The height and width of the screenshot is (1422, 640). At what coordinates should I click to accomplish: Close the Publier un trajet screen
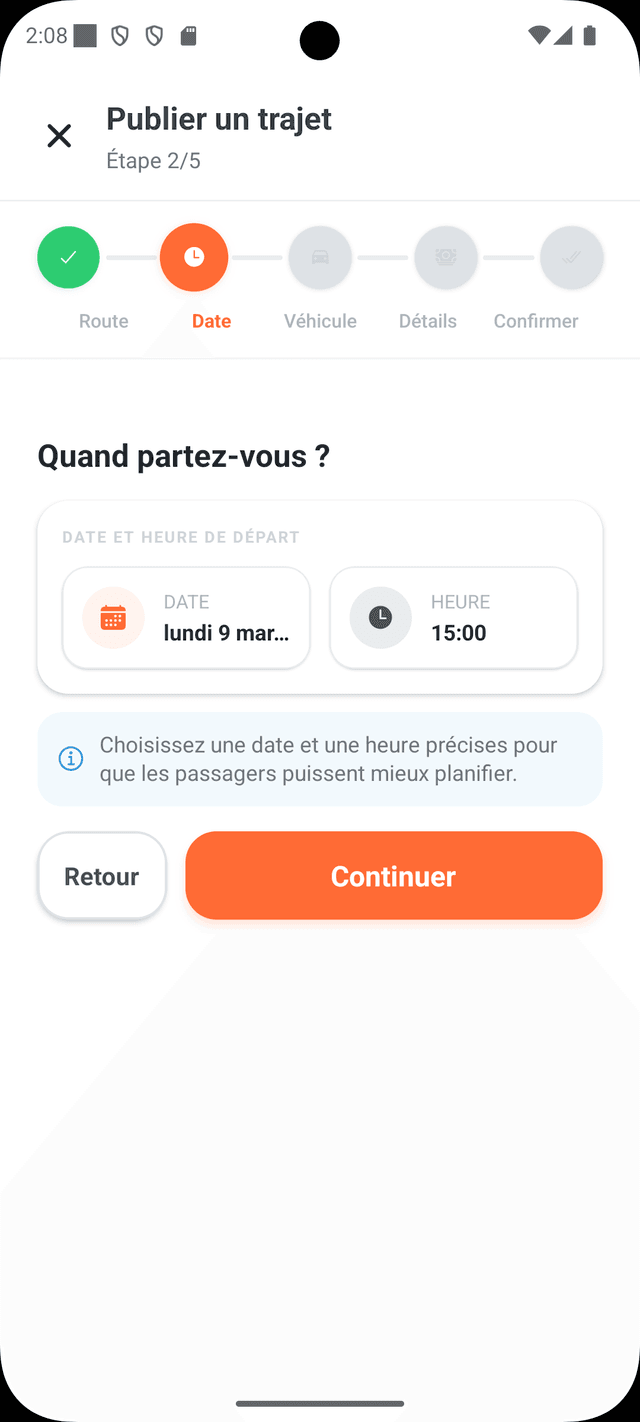click(x=59, y=135)
